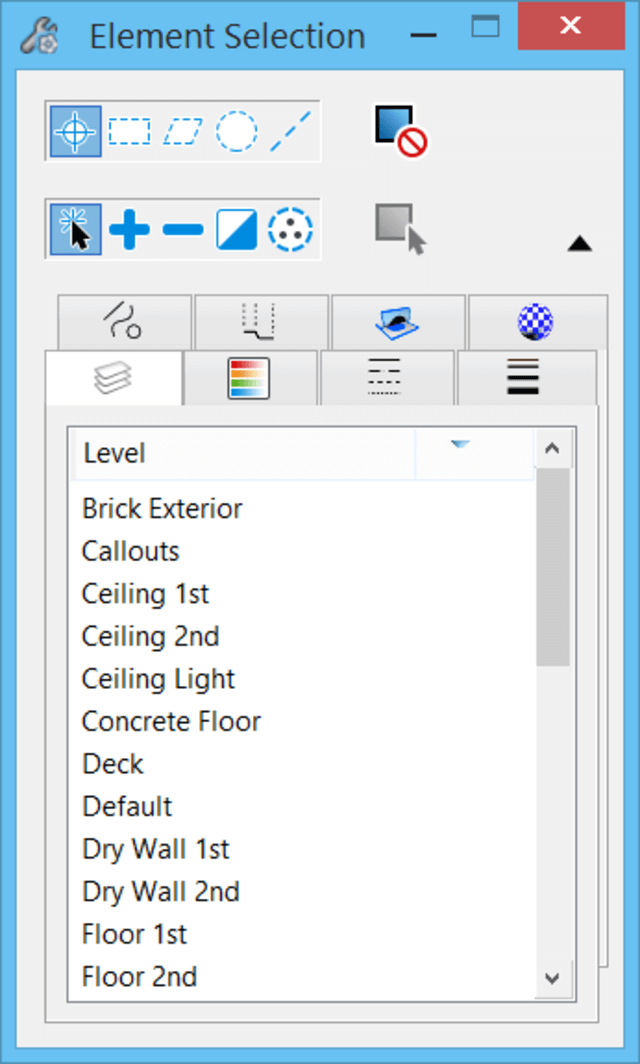Activate Subtract mode minus icon
The width and height of the screenshot is (640, 1064).
coord(183,229)
